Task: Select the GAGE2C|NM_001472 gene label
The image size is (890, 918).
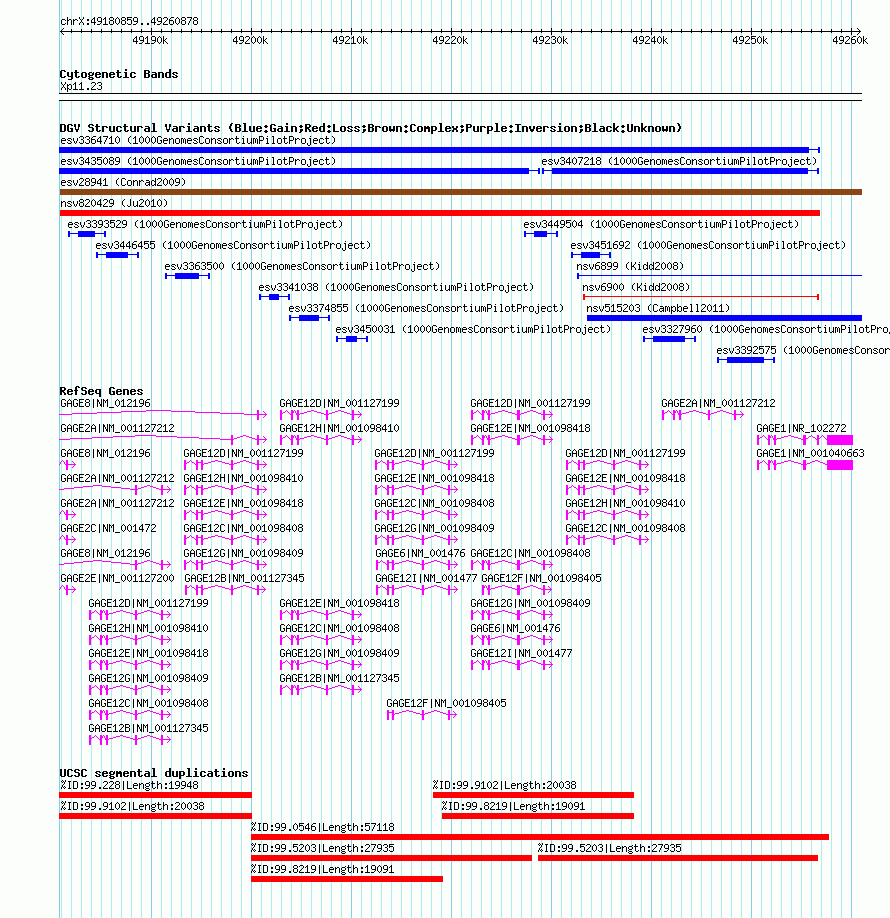Action: click(108, 528)
